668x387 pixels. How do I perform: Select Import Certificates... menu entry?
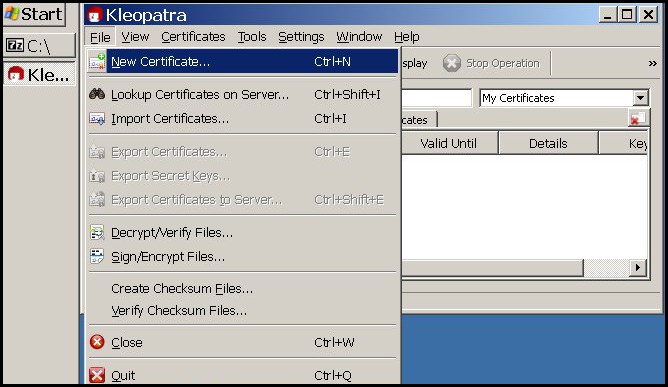click(x=242, y=118)
